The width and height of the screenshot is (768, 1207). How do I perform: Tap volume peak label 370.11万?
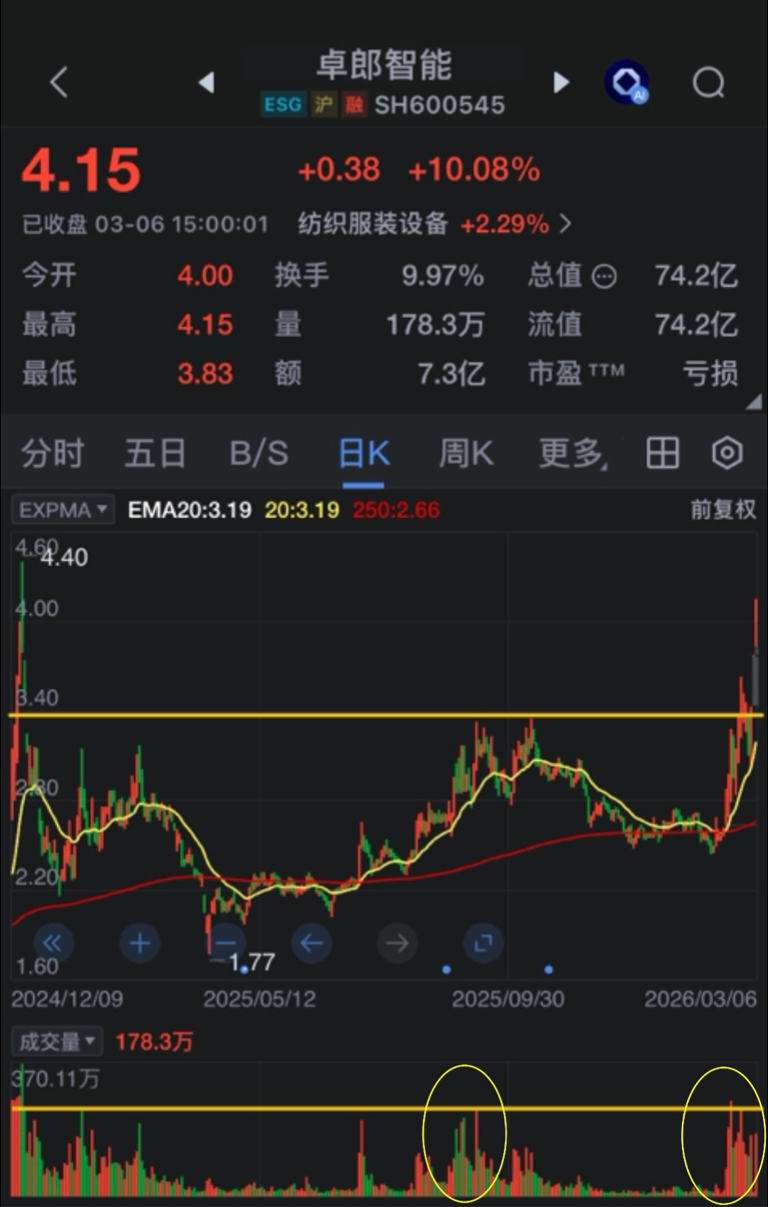[55, 1079]
